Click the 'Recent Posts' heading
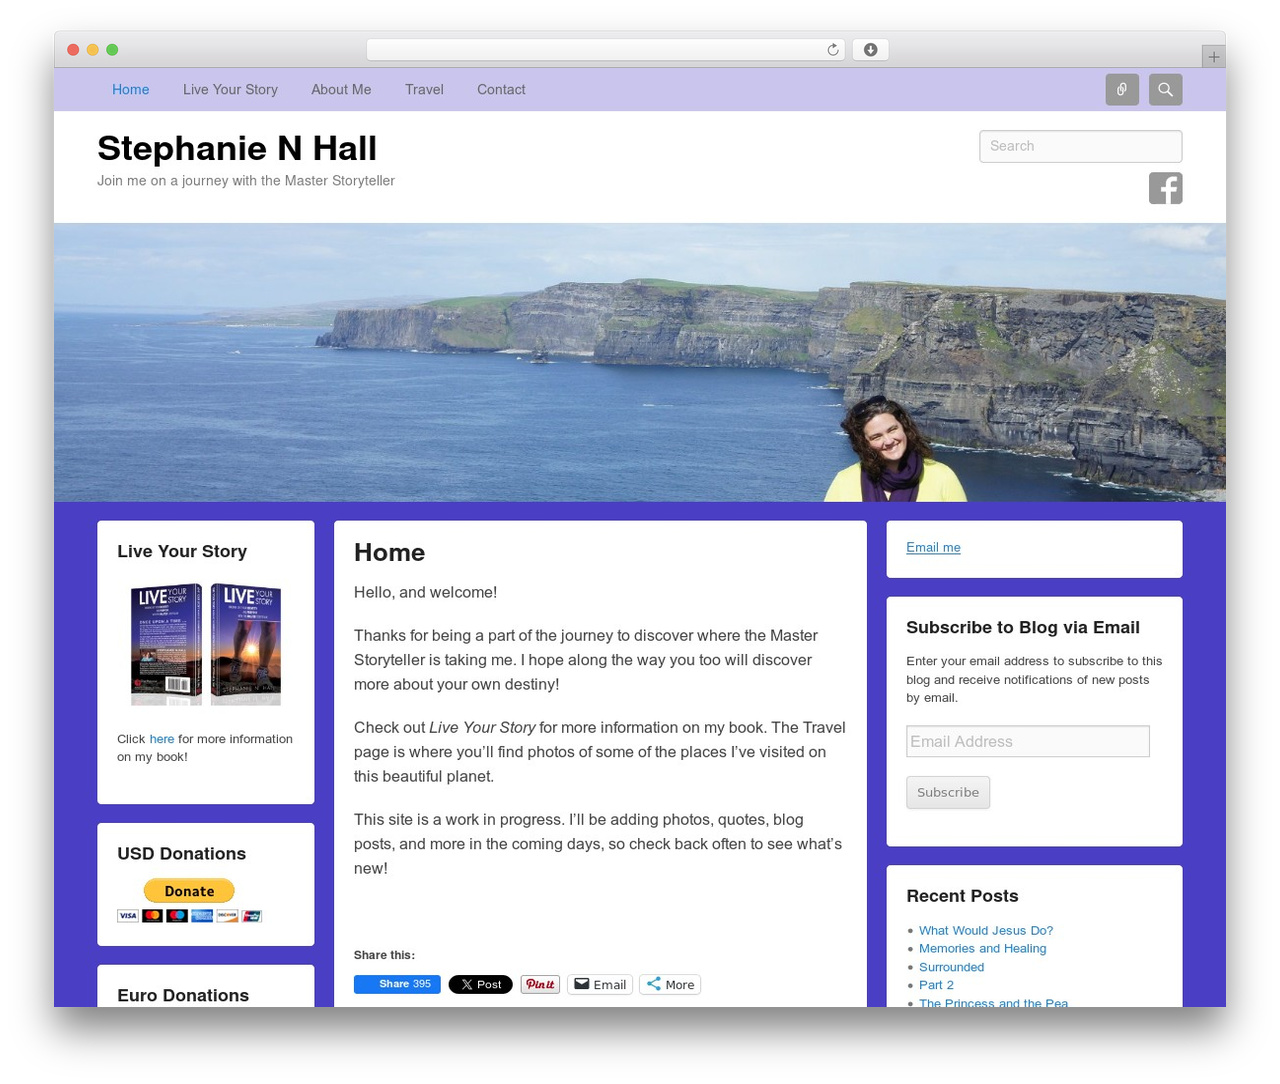Screen dimensions: 1280x1084 pyautogui.click(x=962, y=896)
